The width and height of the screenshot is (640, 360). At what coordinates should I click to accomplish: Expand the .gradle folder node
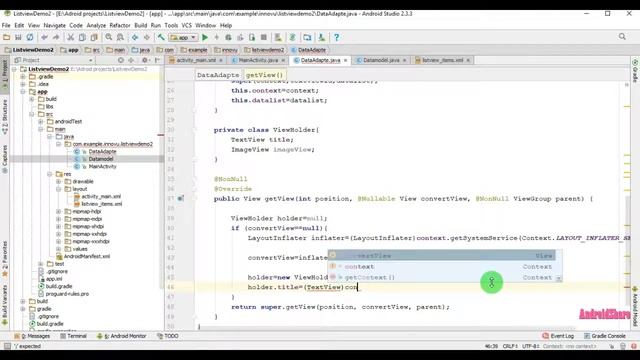pyautogui.click(x=23, y=77)
